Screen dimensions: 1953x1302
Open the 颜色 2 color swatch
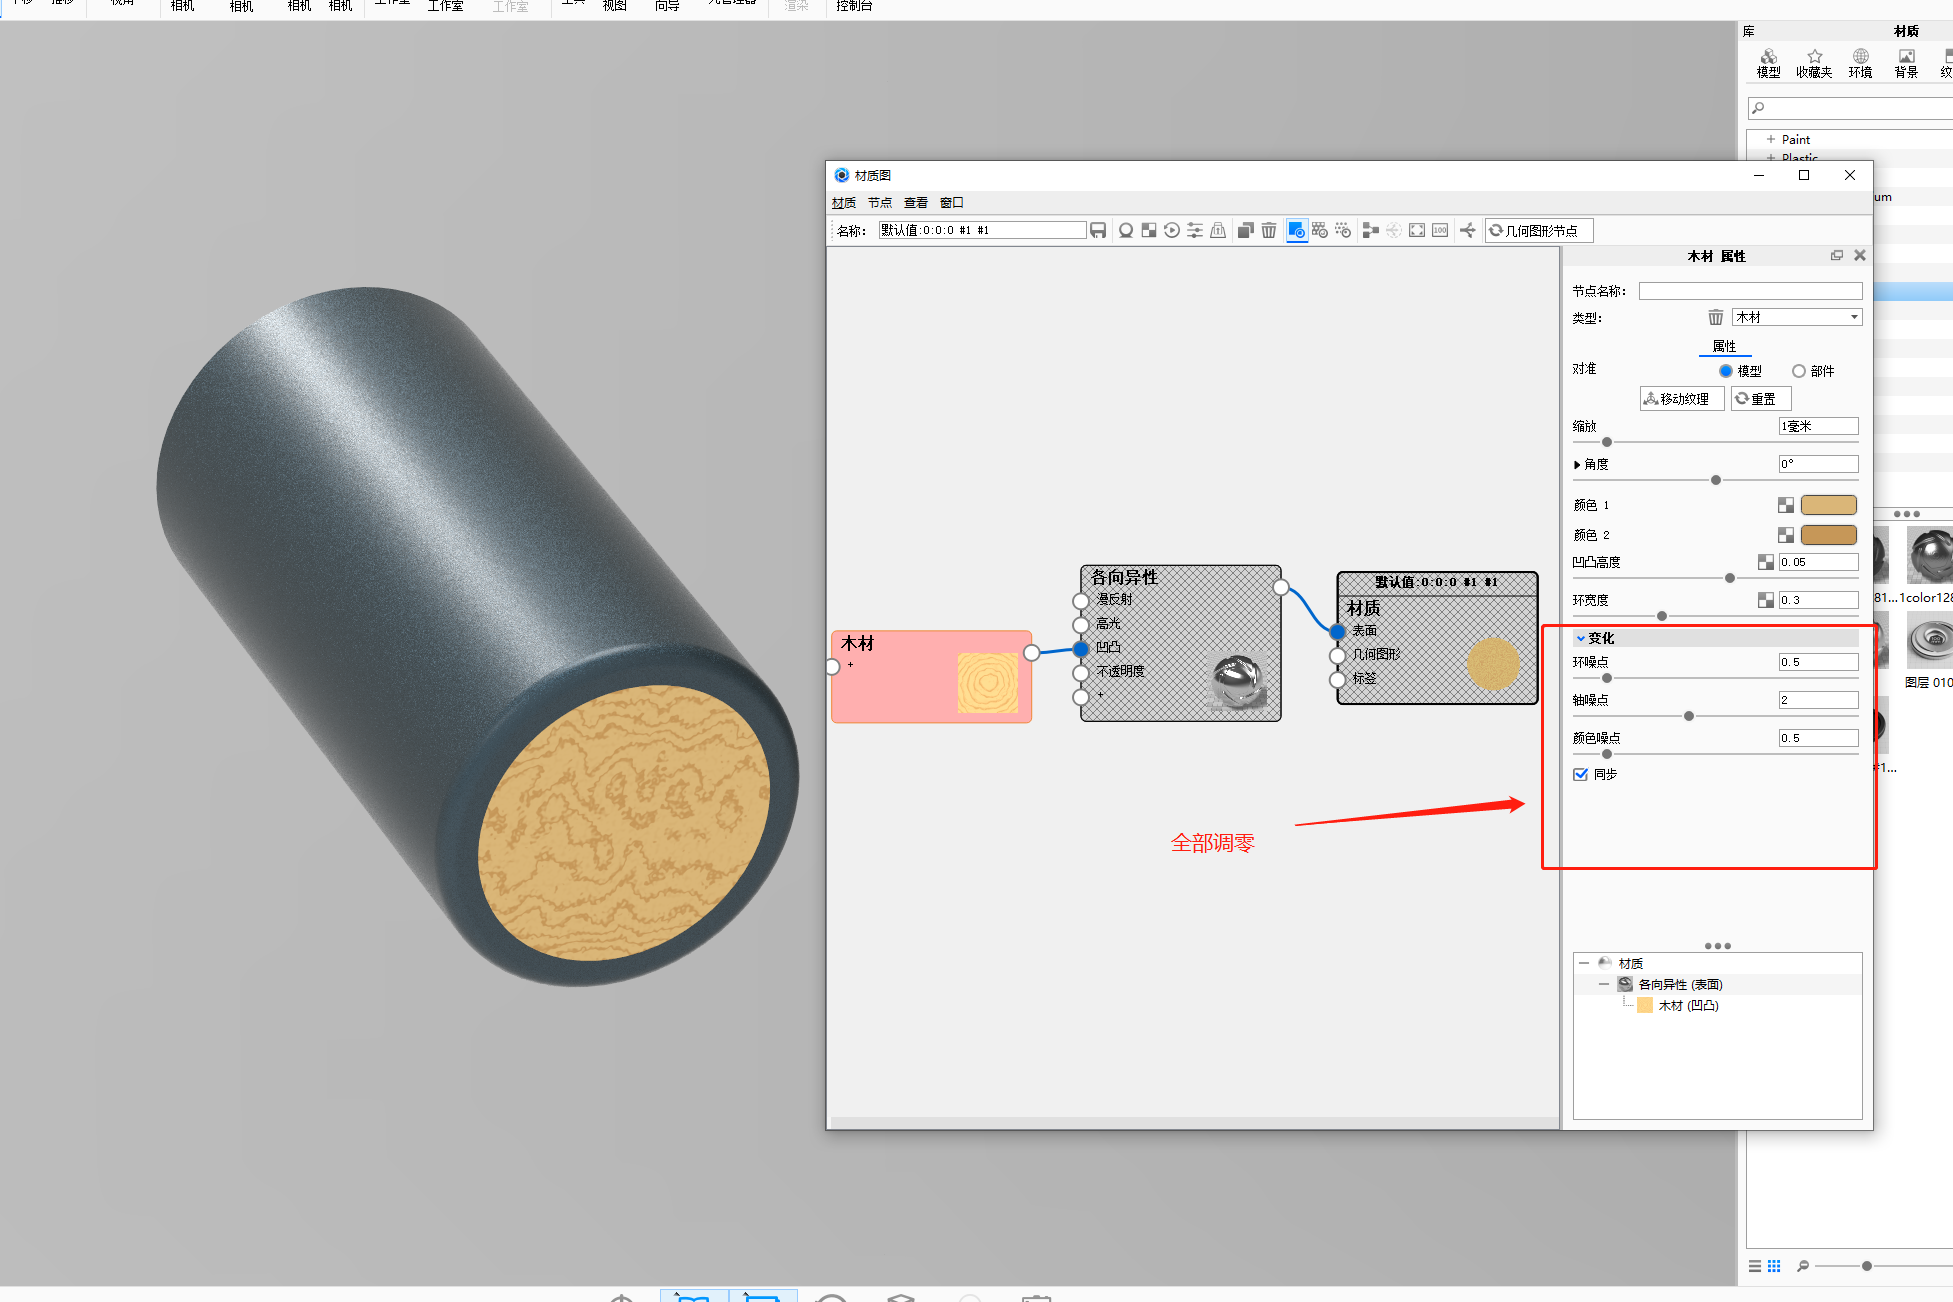click(1828, 535)
